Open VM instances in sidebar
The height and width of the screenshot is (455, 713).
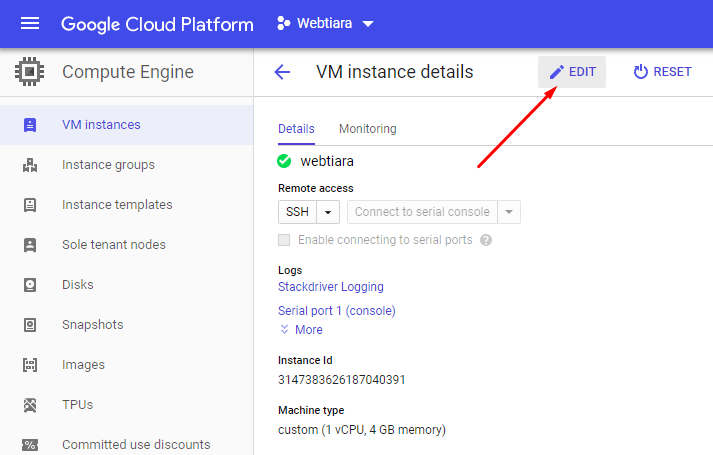pyautogui.click(x=126, y=125)
